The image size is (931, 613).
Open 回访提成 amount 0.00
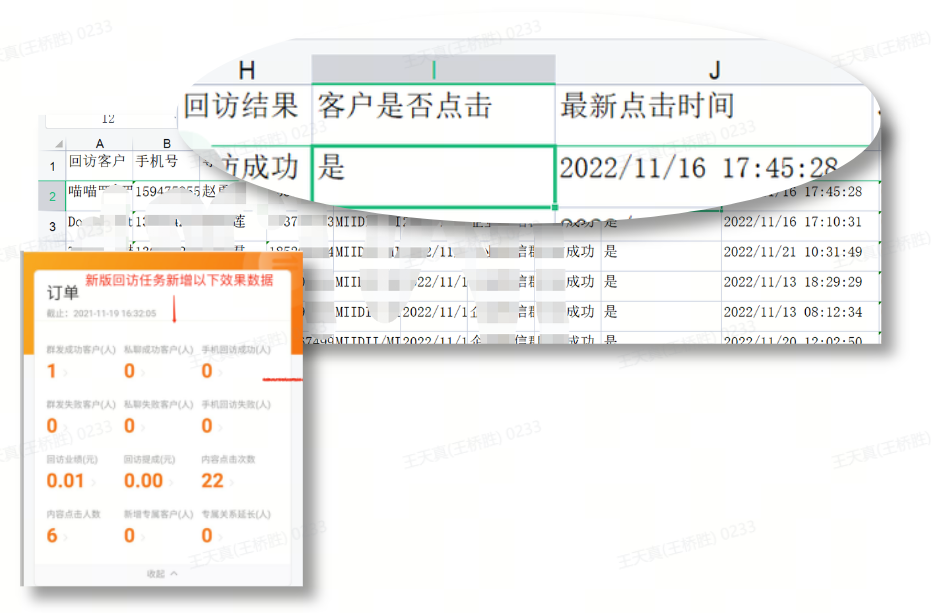[143, 481]
